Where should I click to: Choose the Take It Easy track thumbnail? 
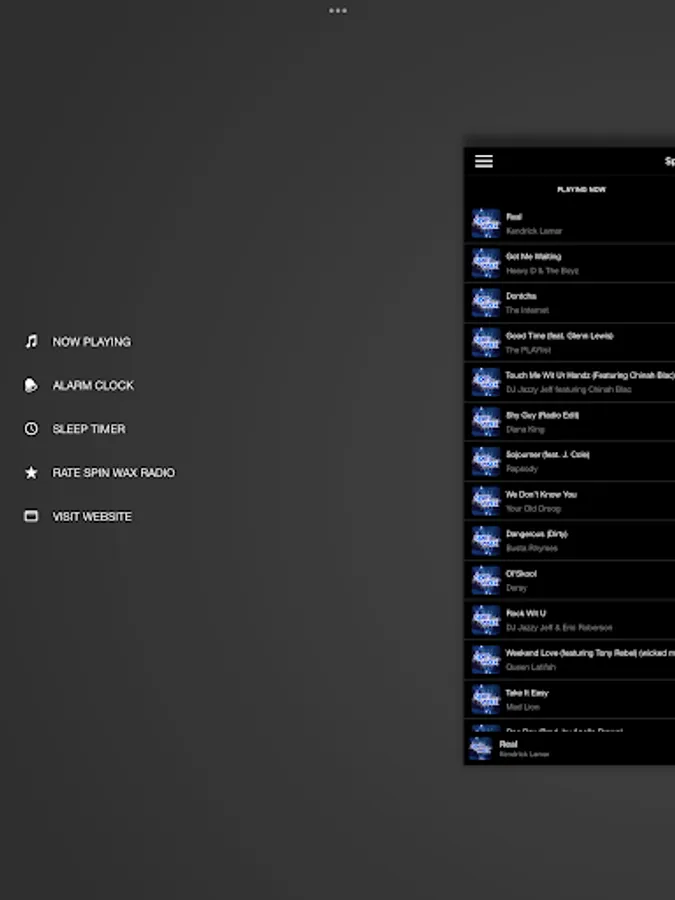[x=486, y=699]
